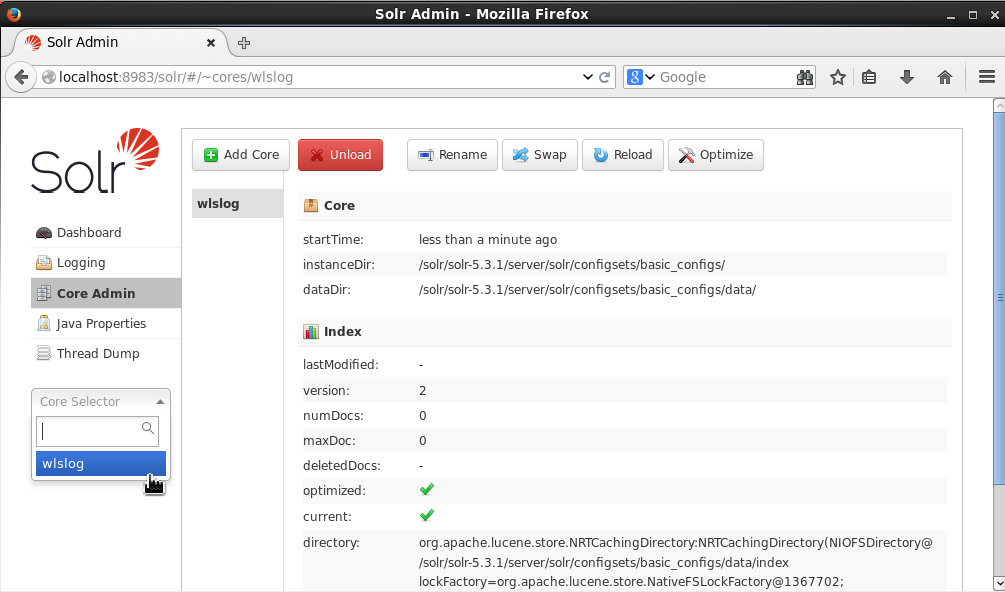This screenshot has height=592, width=1005.
Task: Click the Logging icon
Action: [44, 263]
